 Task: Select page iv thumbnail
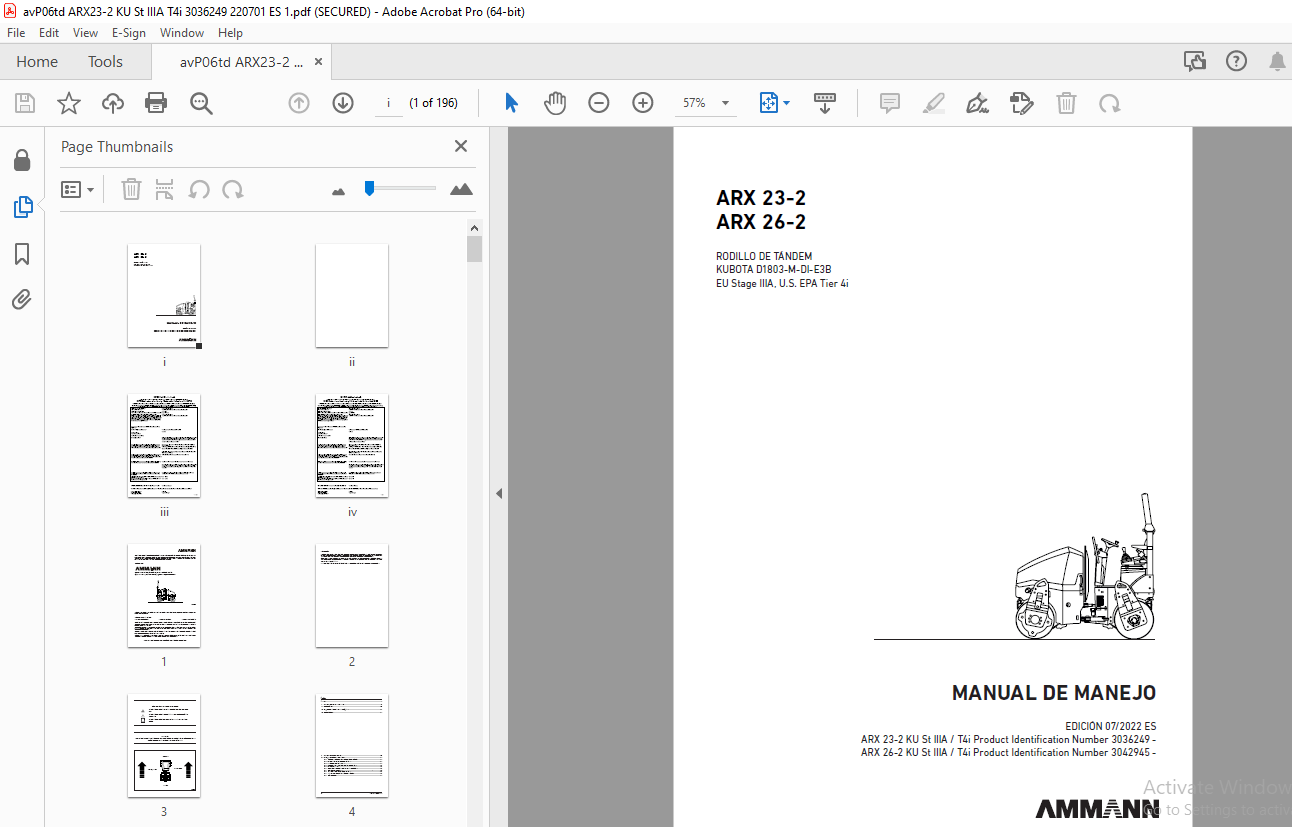pos(352,446)
